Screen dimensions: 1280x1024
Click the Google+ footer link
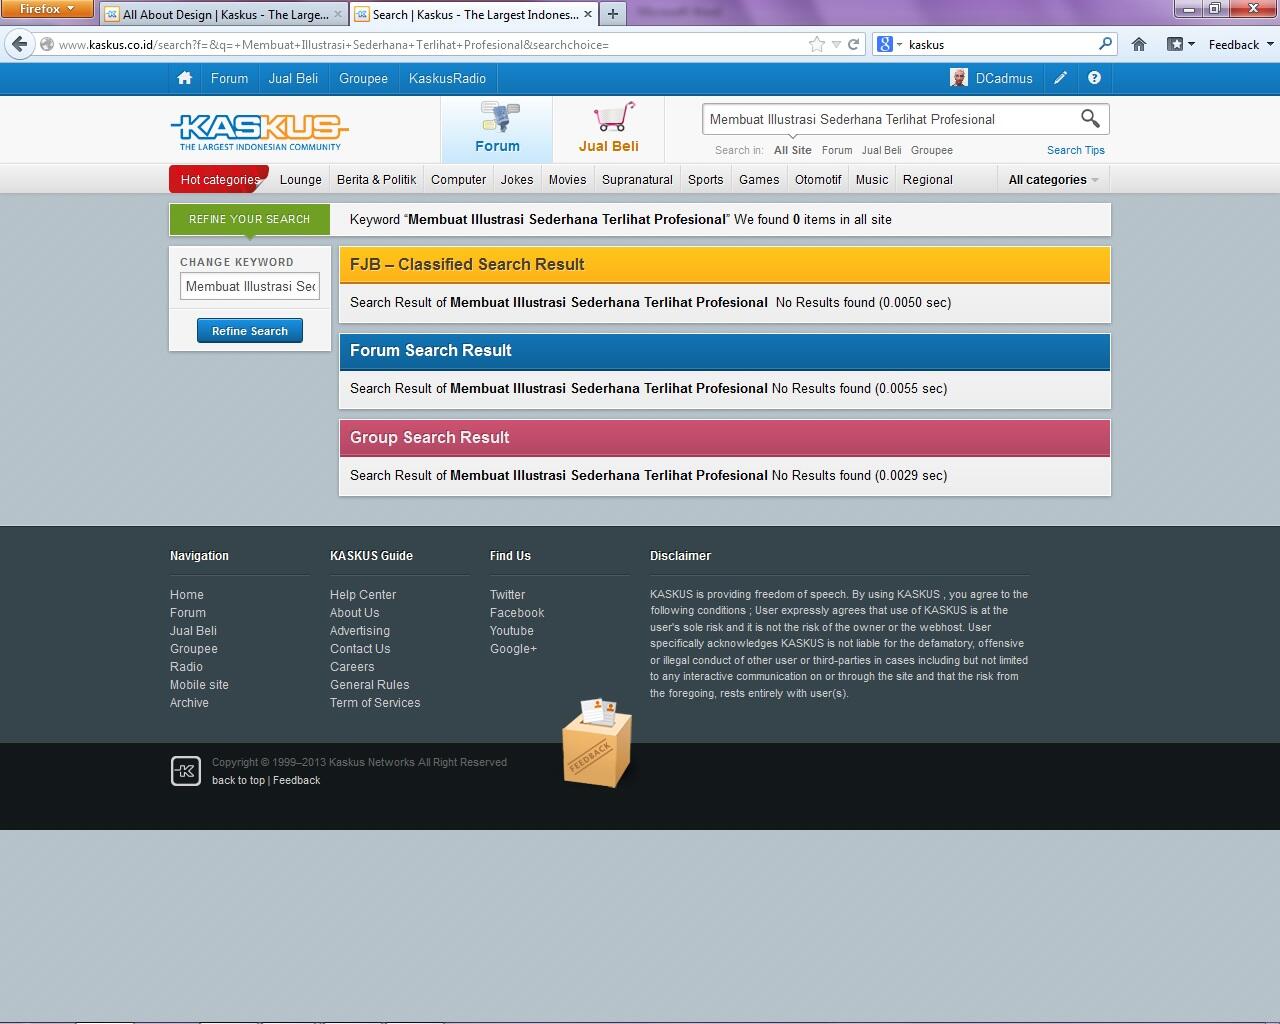coord(513,649)
